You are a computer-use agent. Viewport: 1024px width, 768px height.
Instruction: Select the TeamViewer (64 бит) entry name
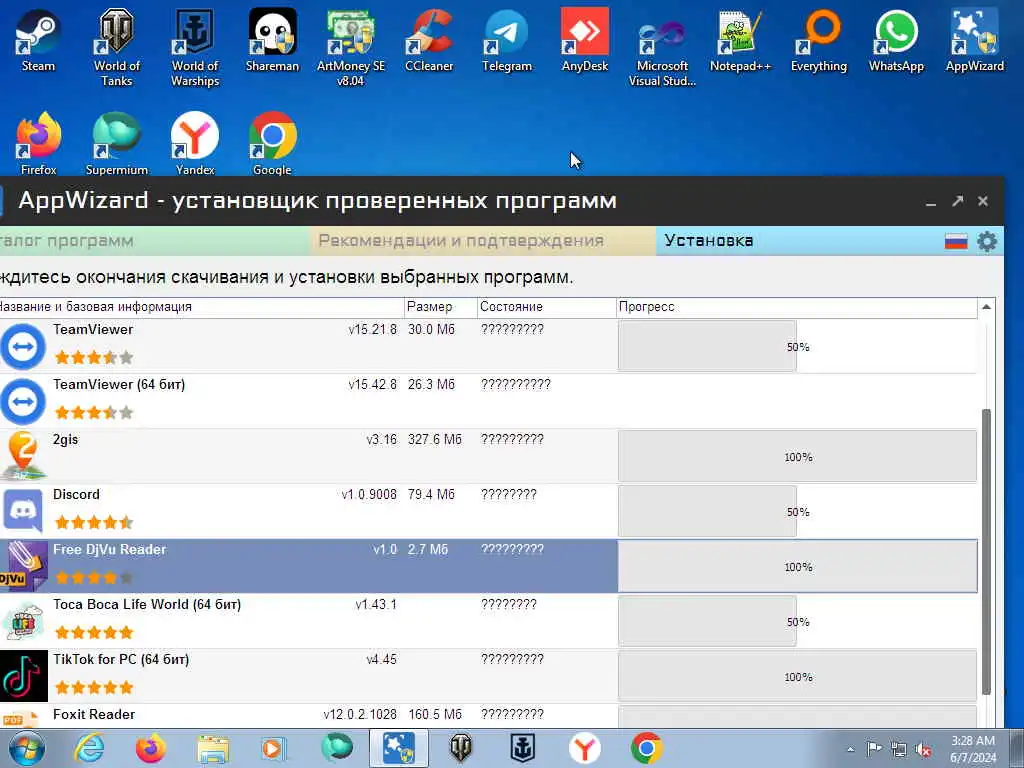119,385
